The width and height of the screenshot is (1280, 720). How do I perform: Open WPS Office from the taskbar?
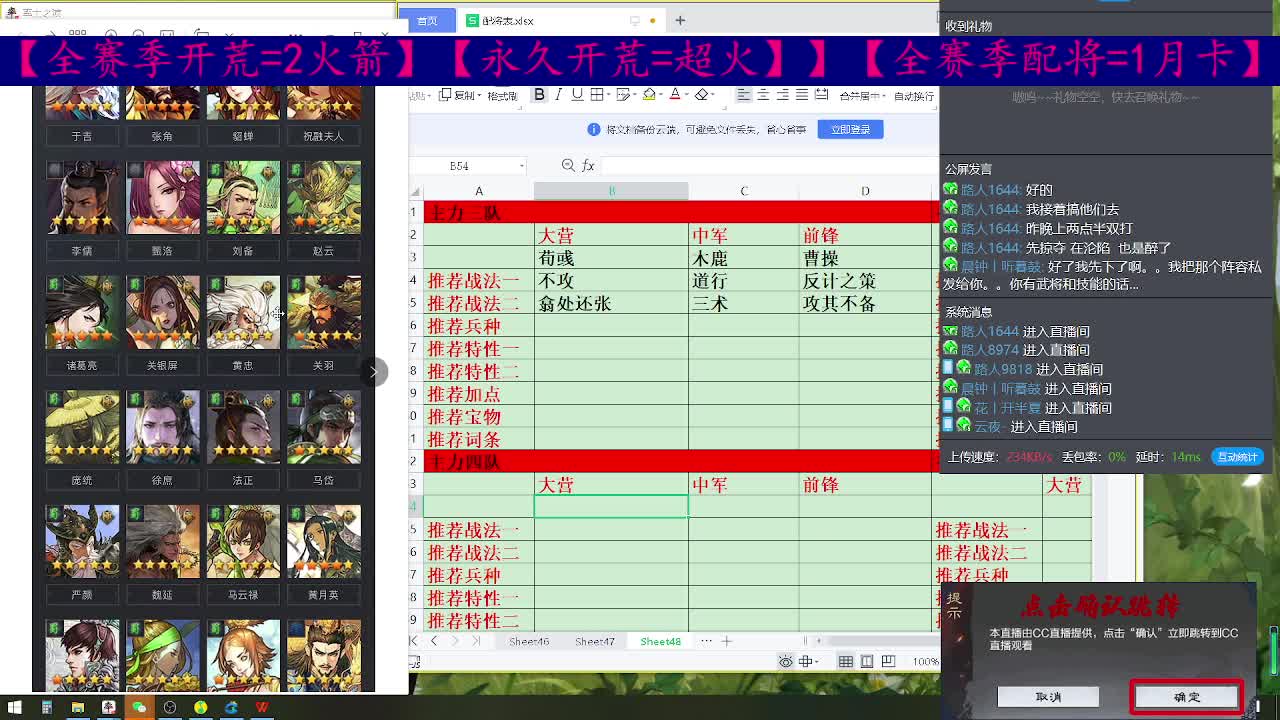coord(262,708)
